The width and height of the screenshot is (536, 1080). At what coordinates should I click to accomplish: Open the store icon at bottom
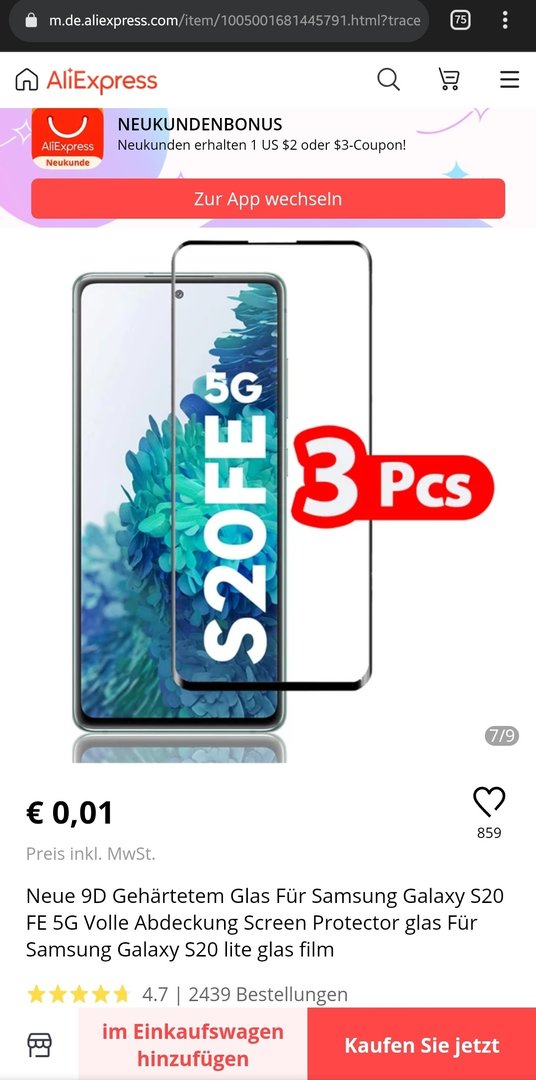coord(39,1045)
